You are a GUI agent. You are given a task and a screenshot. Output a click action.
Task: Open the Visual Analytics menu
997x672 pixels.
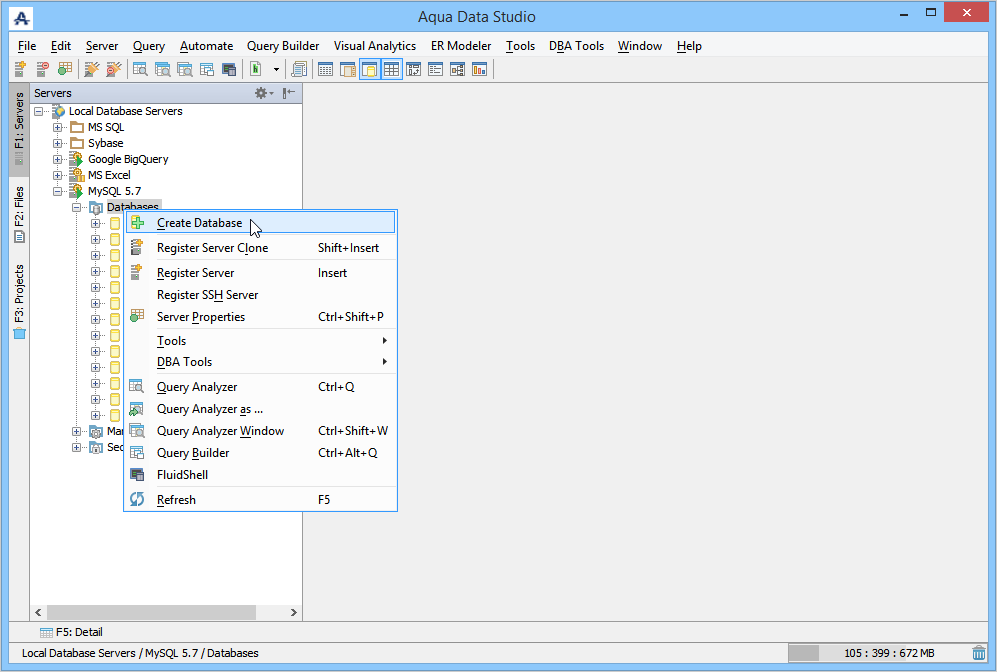(375, 46)
